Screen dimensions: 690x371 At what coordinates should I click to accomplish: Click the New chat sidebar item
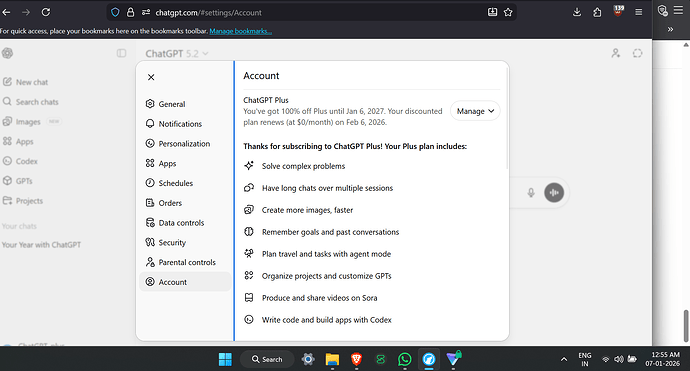25,82
